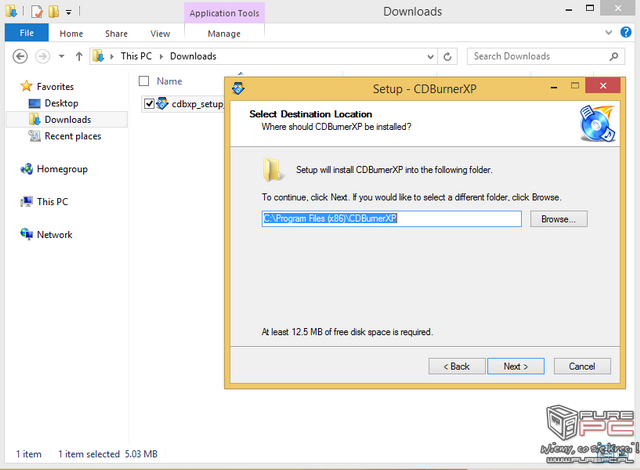Close the Setup - CDBurnerXP dialog
The width and height of the screenshot is (640, 470).
(603, 86)
